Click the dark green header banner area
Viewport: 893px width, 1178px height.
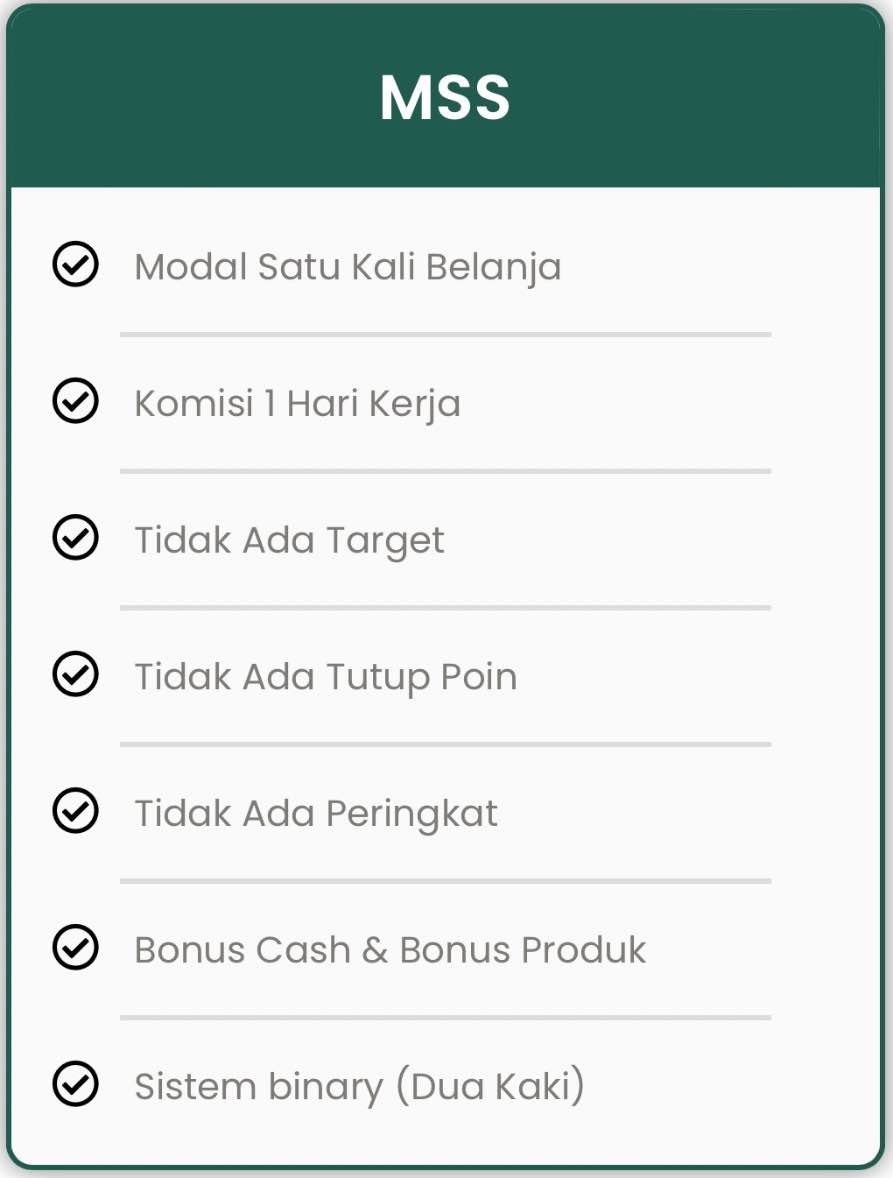pos(445,98)
